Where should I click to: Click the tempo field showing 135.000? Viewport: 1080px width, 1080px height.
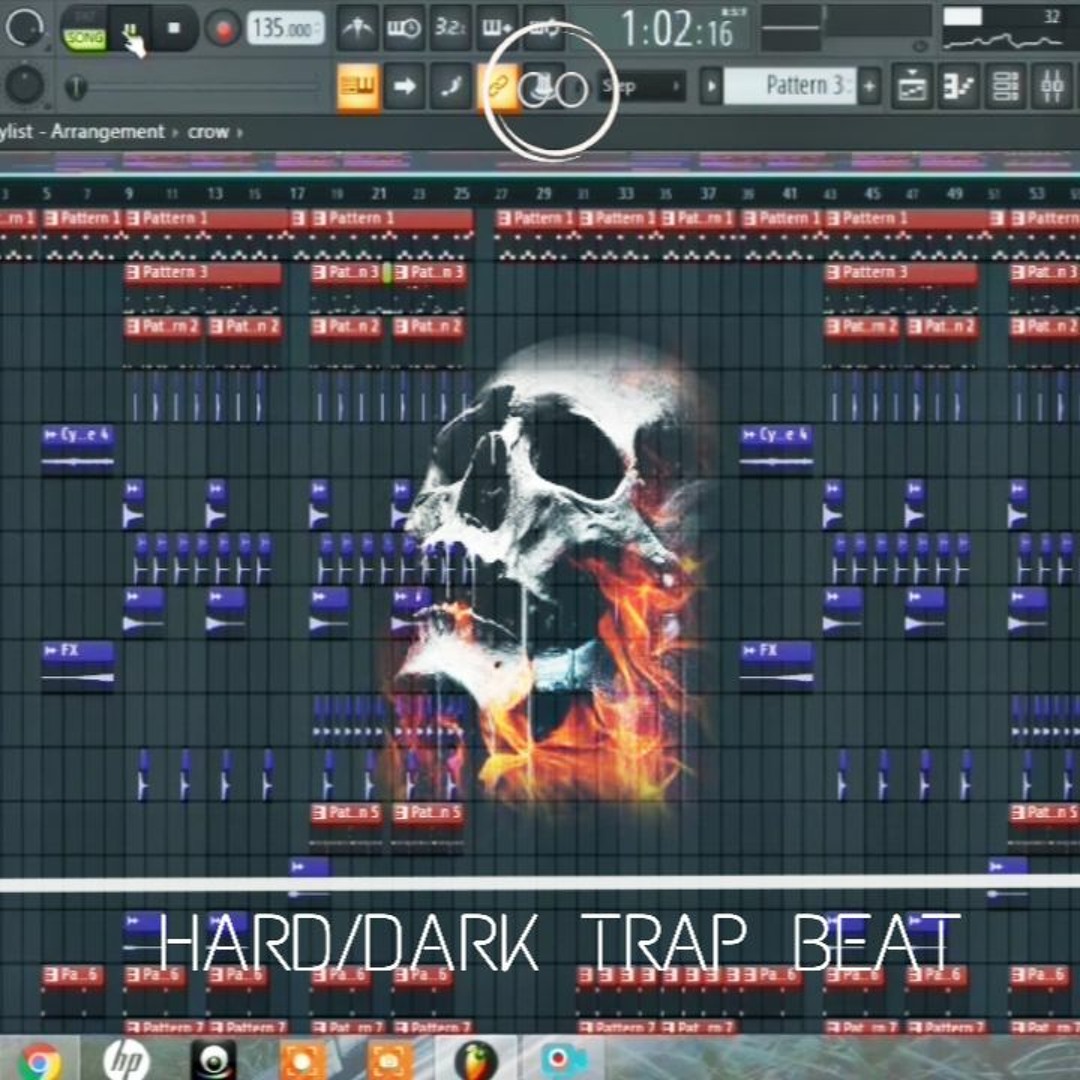tap(285, 28)
